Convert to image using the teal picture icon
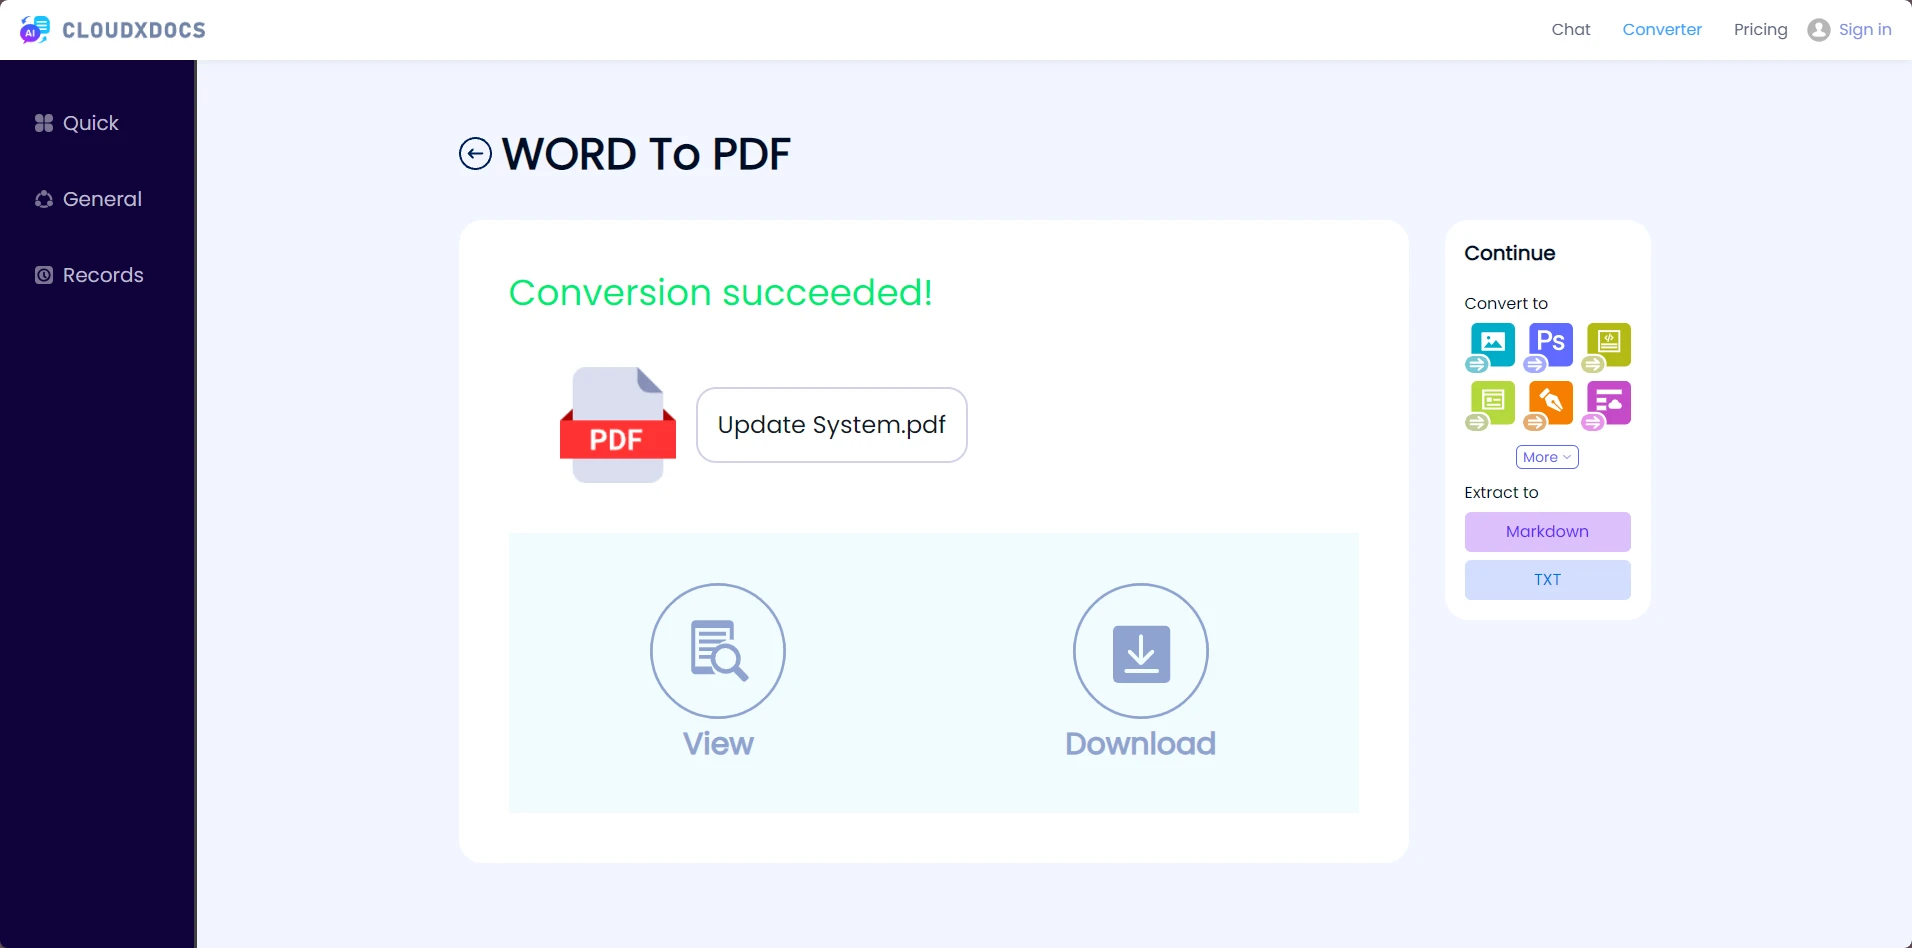1912x948 pixels. (1490, 347)
